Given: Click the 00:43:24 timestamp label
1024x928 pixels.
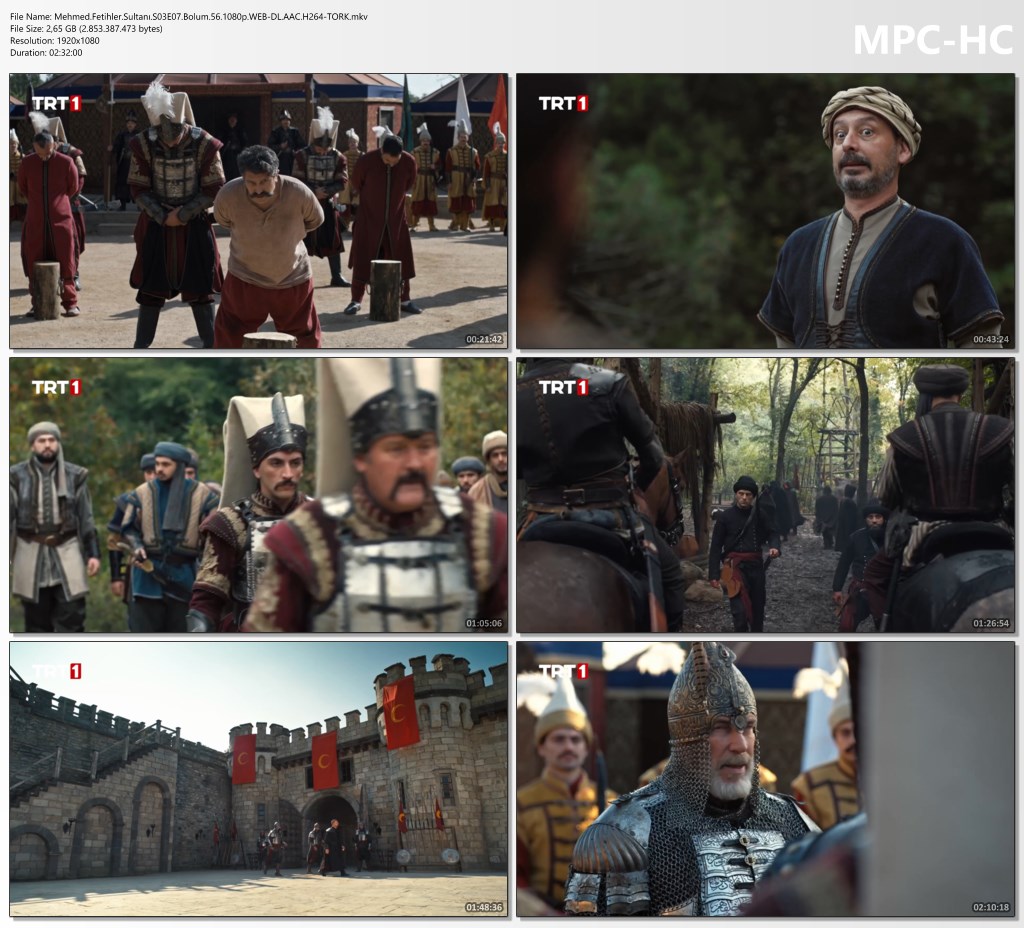Looking at the screenshot, I should point(991,340).
